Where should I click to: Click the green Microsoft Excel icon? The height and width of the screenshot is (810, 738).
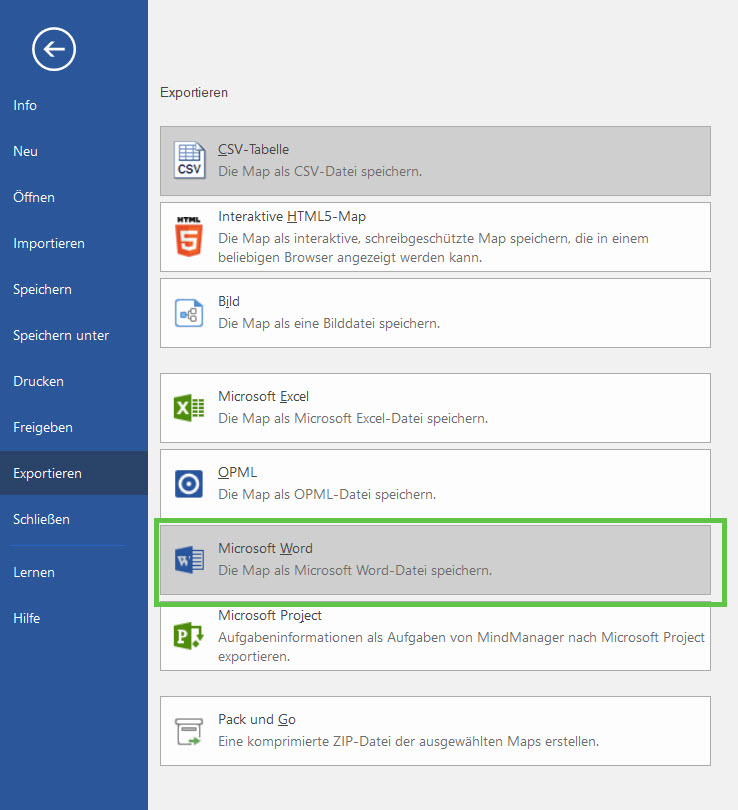(189, 408)
